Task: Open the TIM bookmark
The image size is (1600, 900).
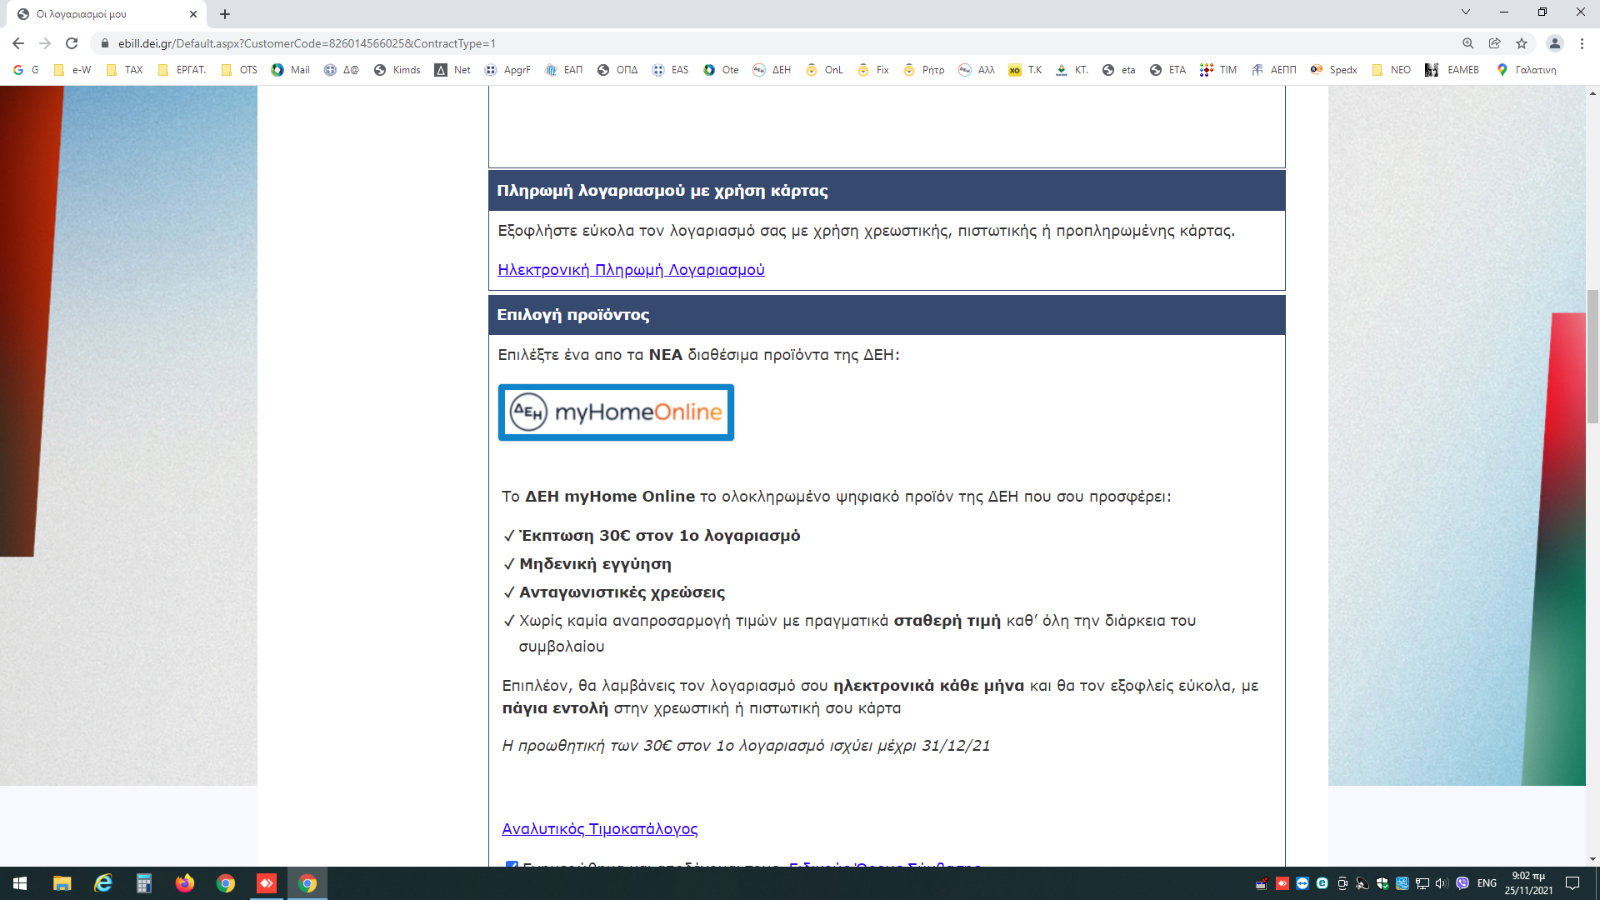Action: click(x=1219, y=70)
